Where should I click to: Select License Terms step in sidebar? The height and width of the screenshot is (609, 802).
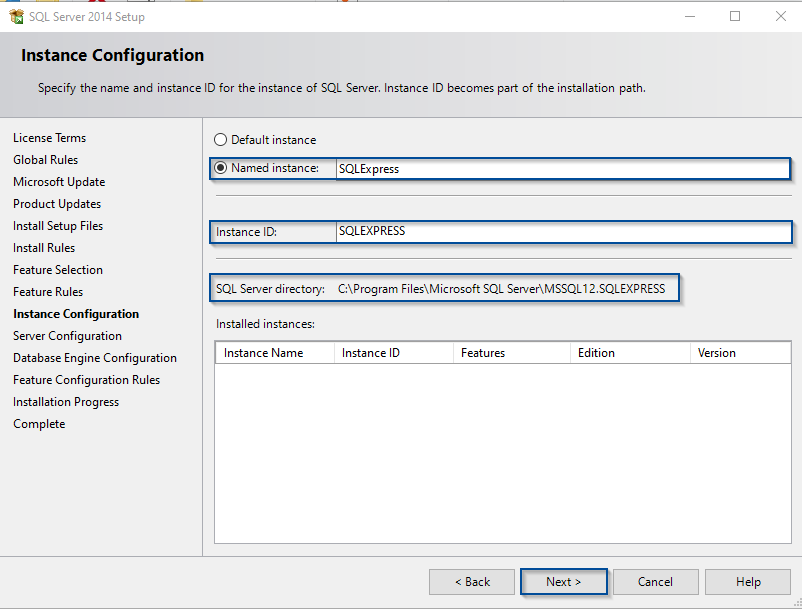[x=49, y=138]
